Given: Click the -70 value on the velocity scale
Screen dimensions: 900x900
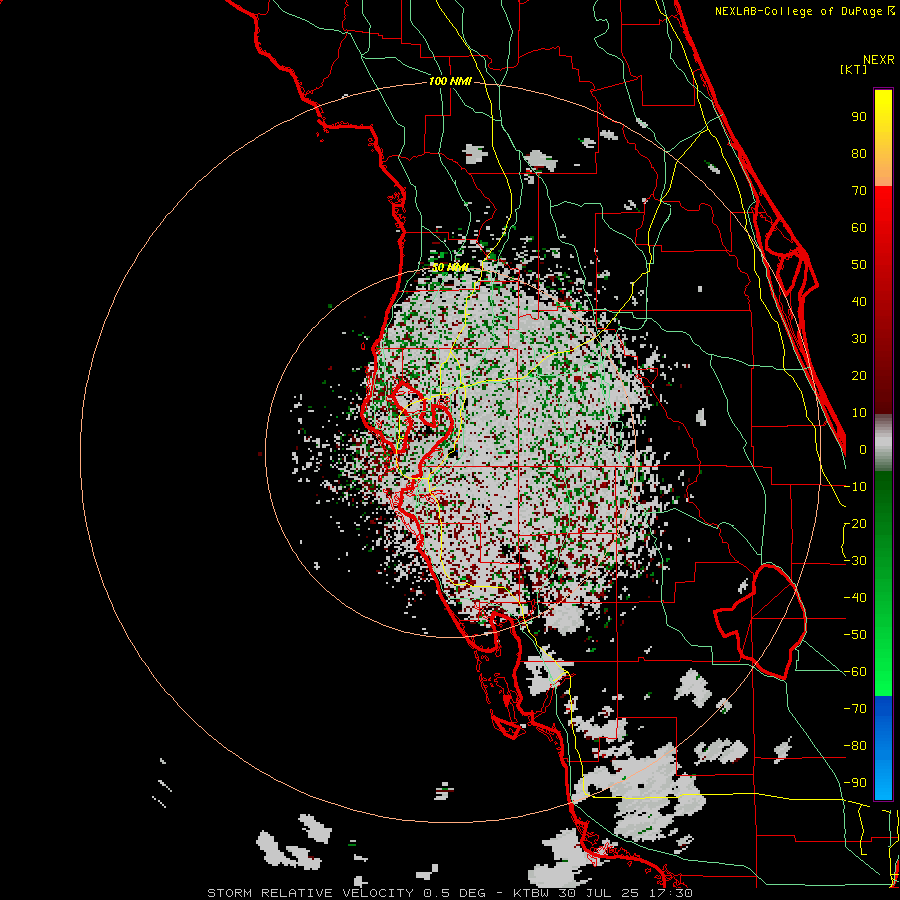Looking at the screenshot, I should point(855,709).
